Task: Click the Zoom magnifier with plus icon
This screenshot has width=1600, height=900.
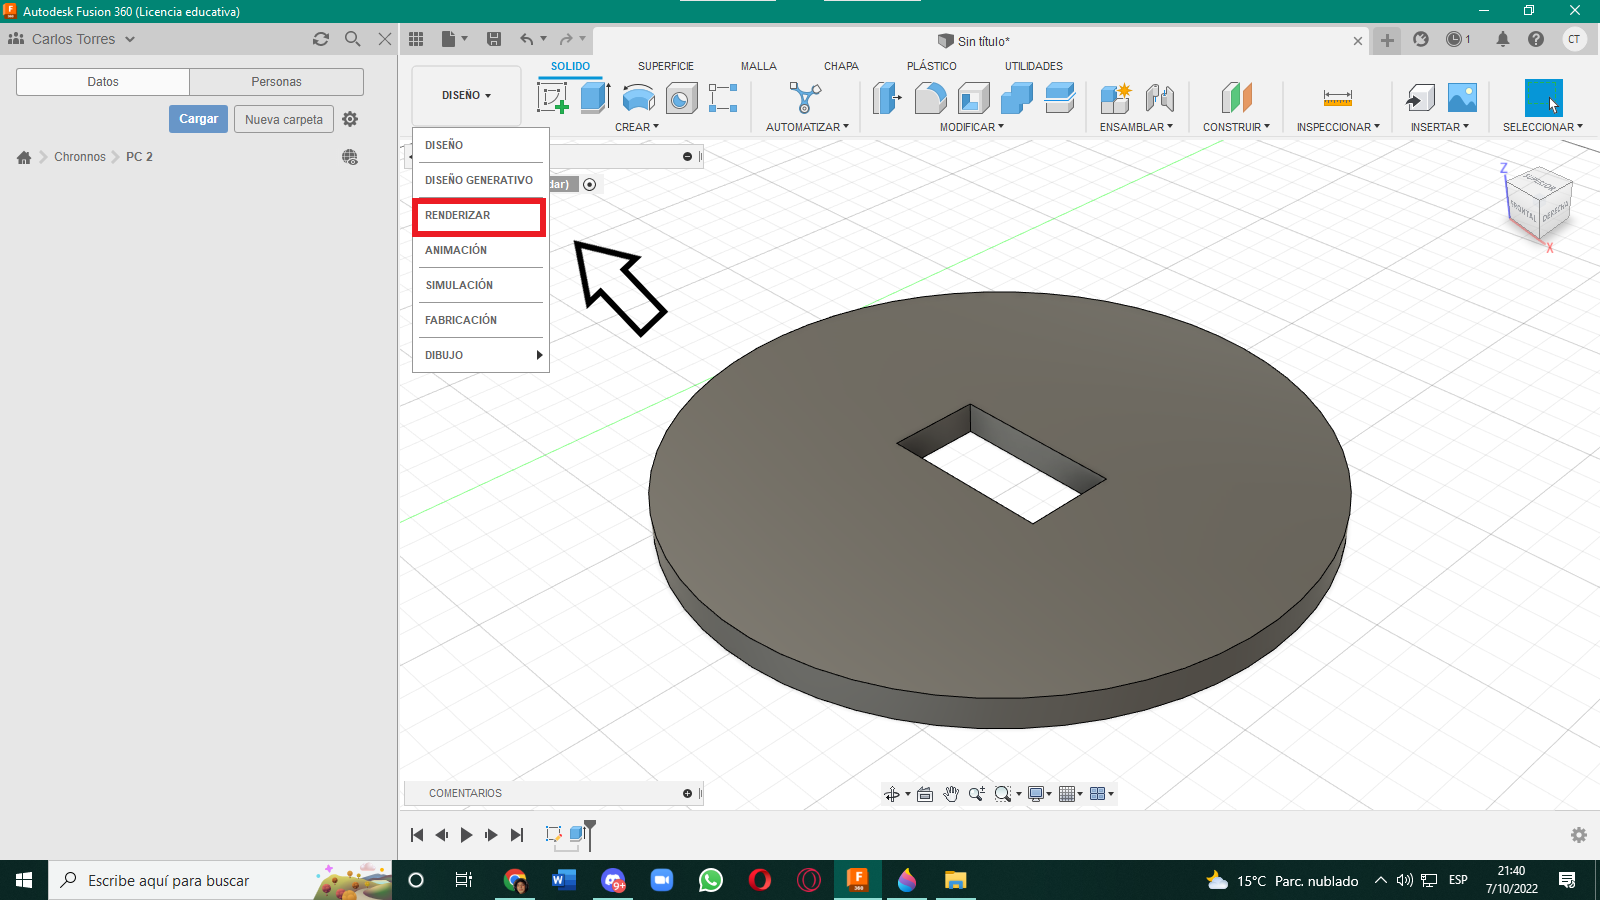Action: coord(977,794)
